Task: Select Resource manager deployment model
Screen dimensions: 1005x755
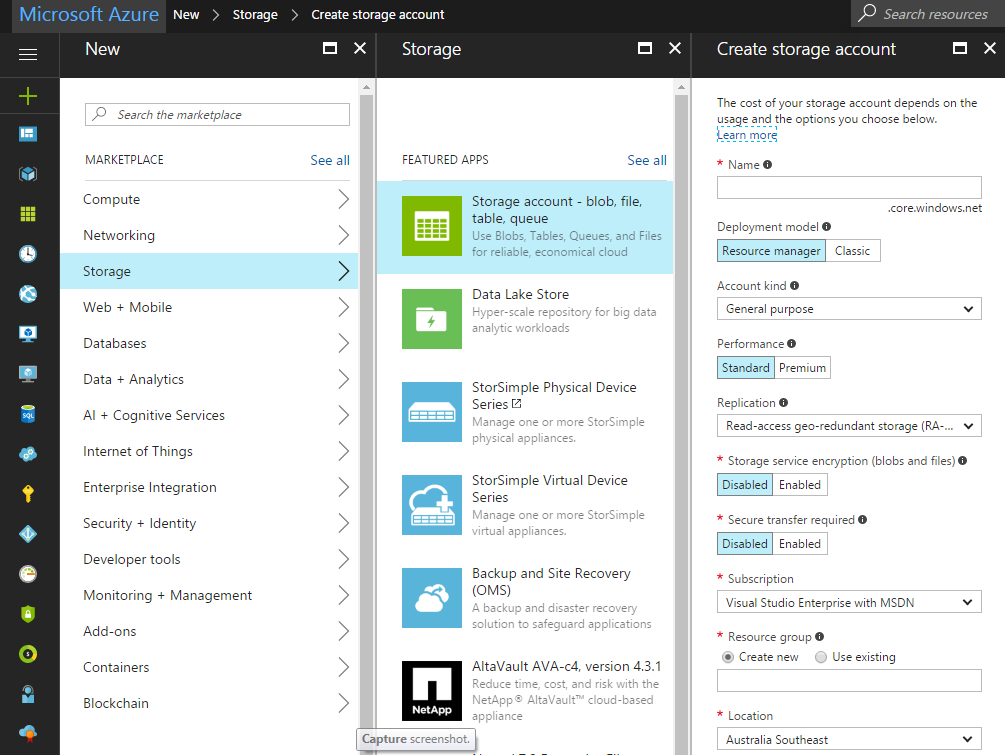Action: pos(771,251)
